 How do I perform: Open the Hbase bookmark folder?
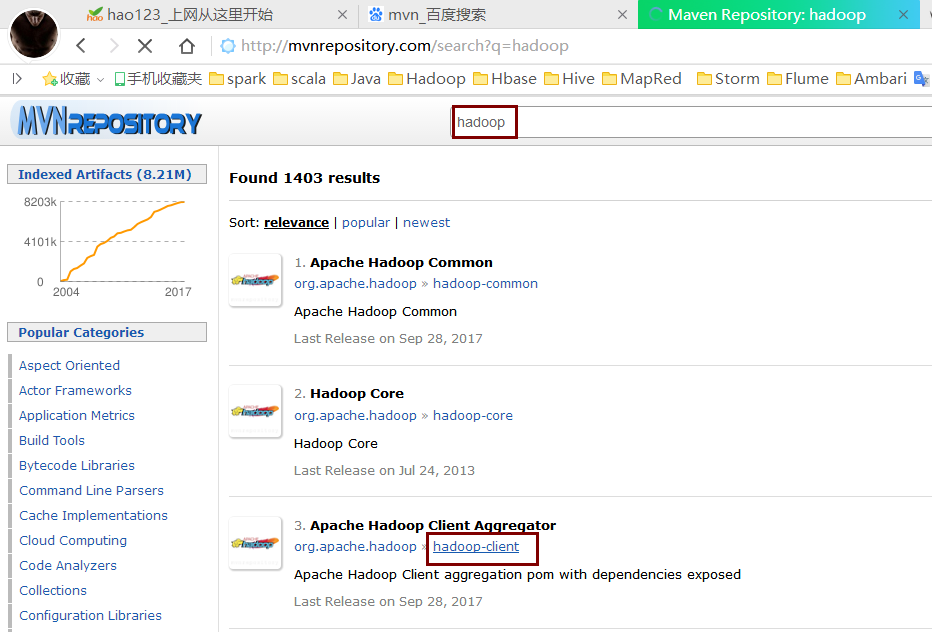coord(505,78)
